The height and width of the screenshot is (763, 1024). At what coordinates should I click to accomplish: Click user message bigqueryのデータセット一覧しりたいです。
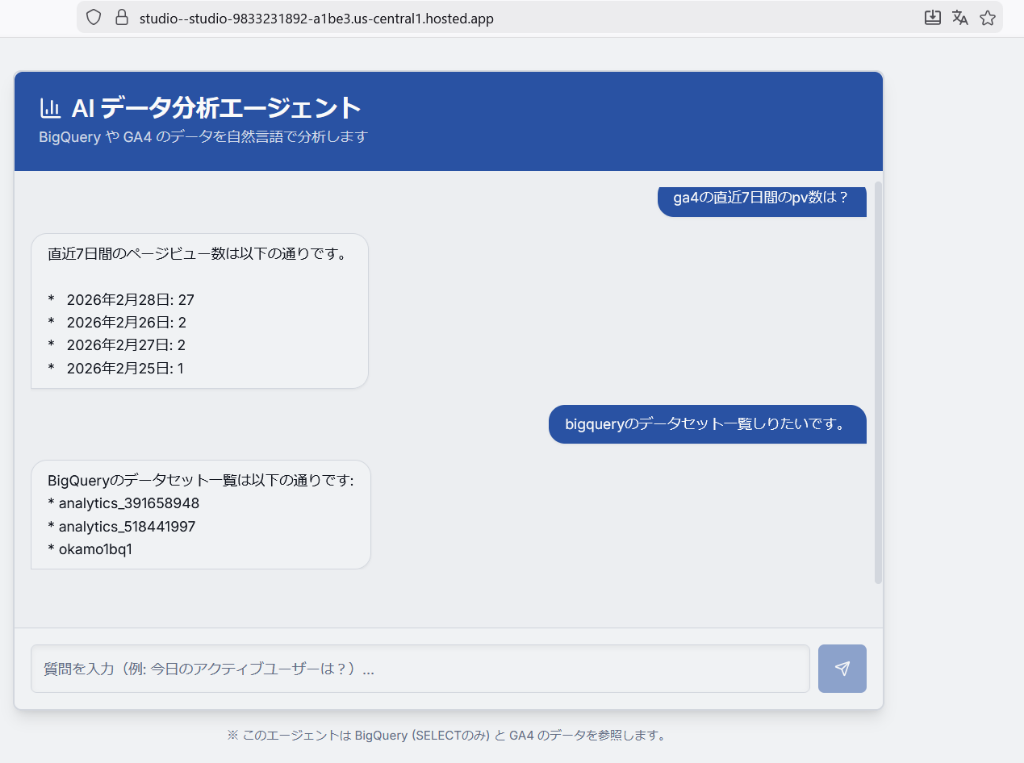[x=707, y=424]
